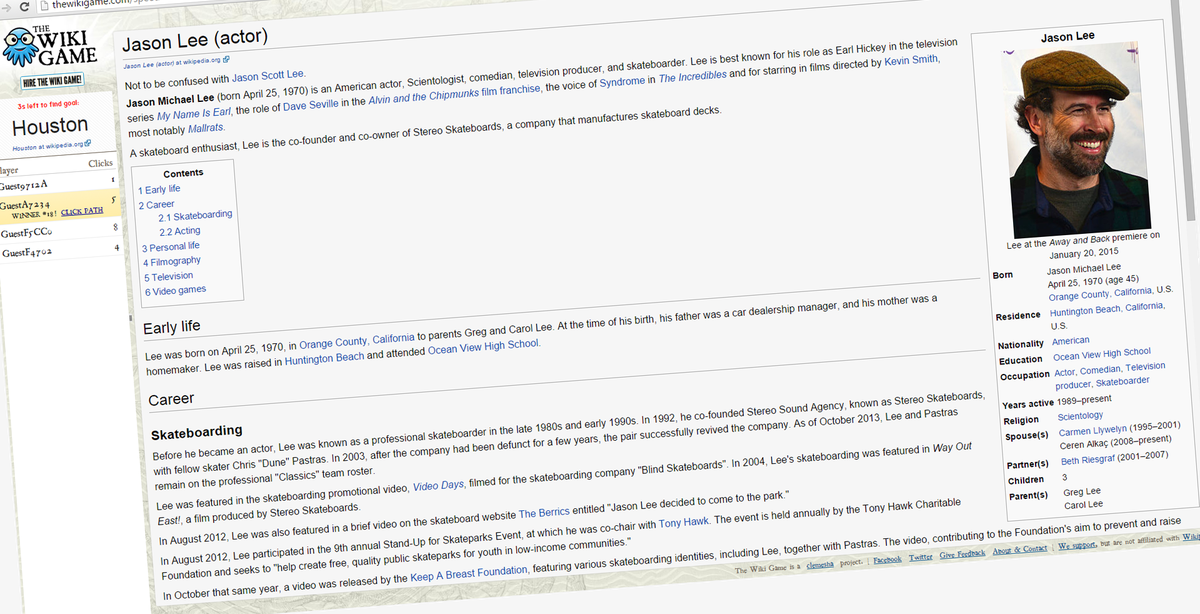Open external link icon beside Jason Lee wikipedia.org
The image size is (1200, 614).
(x=226, y=62)
